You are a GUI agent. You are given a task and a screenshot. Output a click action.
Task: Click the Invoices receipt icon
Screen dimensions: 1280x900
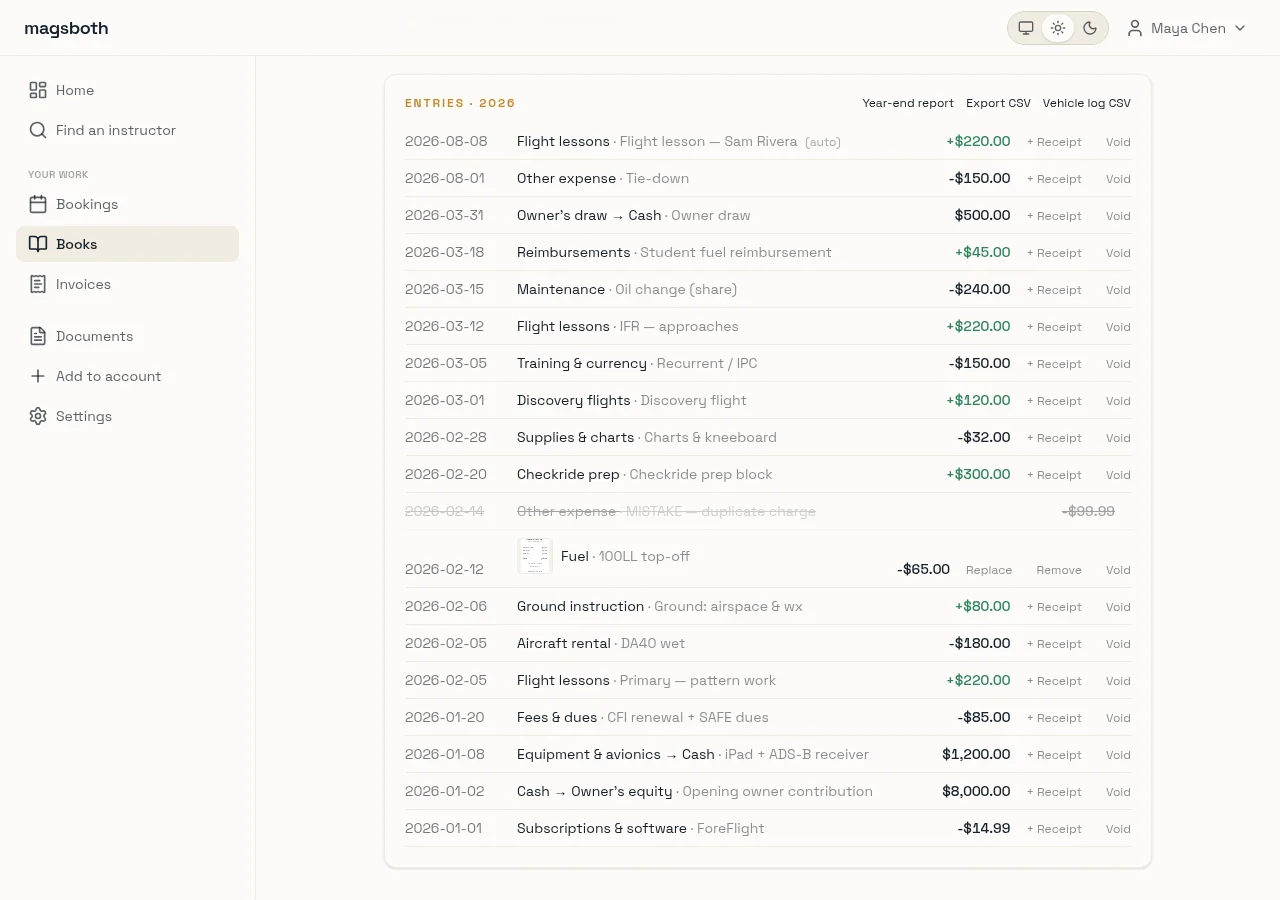click(38, 284)
